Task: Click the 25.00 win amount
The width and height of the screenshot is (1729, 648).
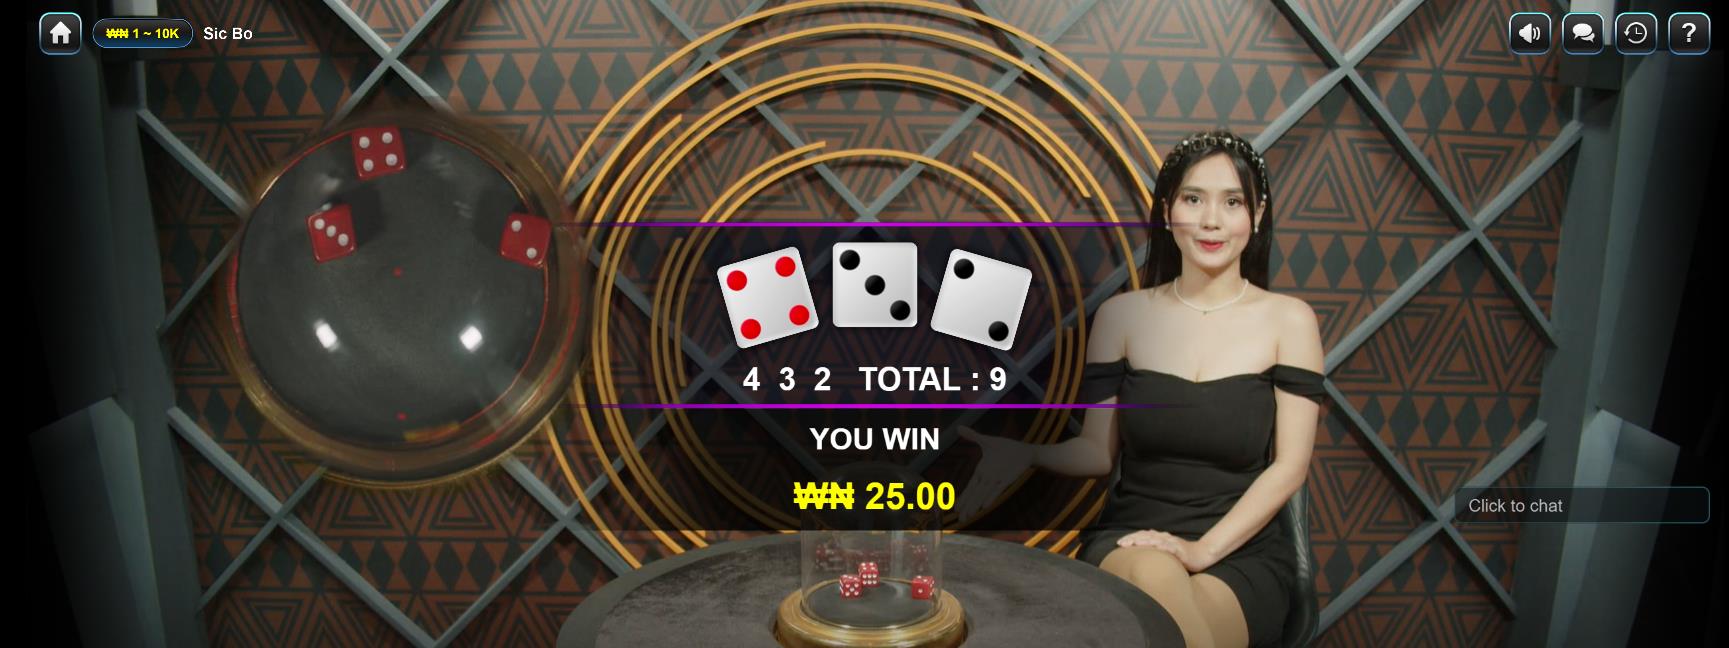Action: click(910, 496)
